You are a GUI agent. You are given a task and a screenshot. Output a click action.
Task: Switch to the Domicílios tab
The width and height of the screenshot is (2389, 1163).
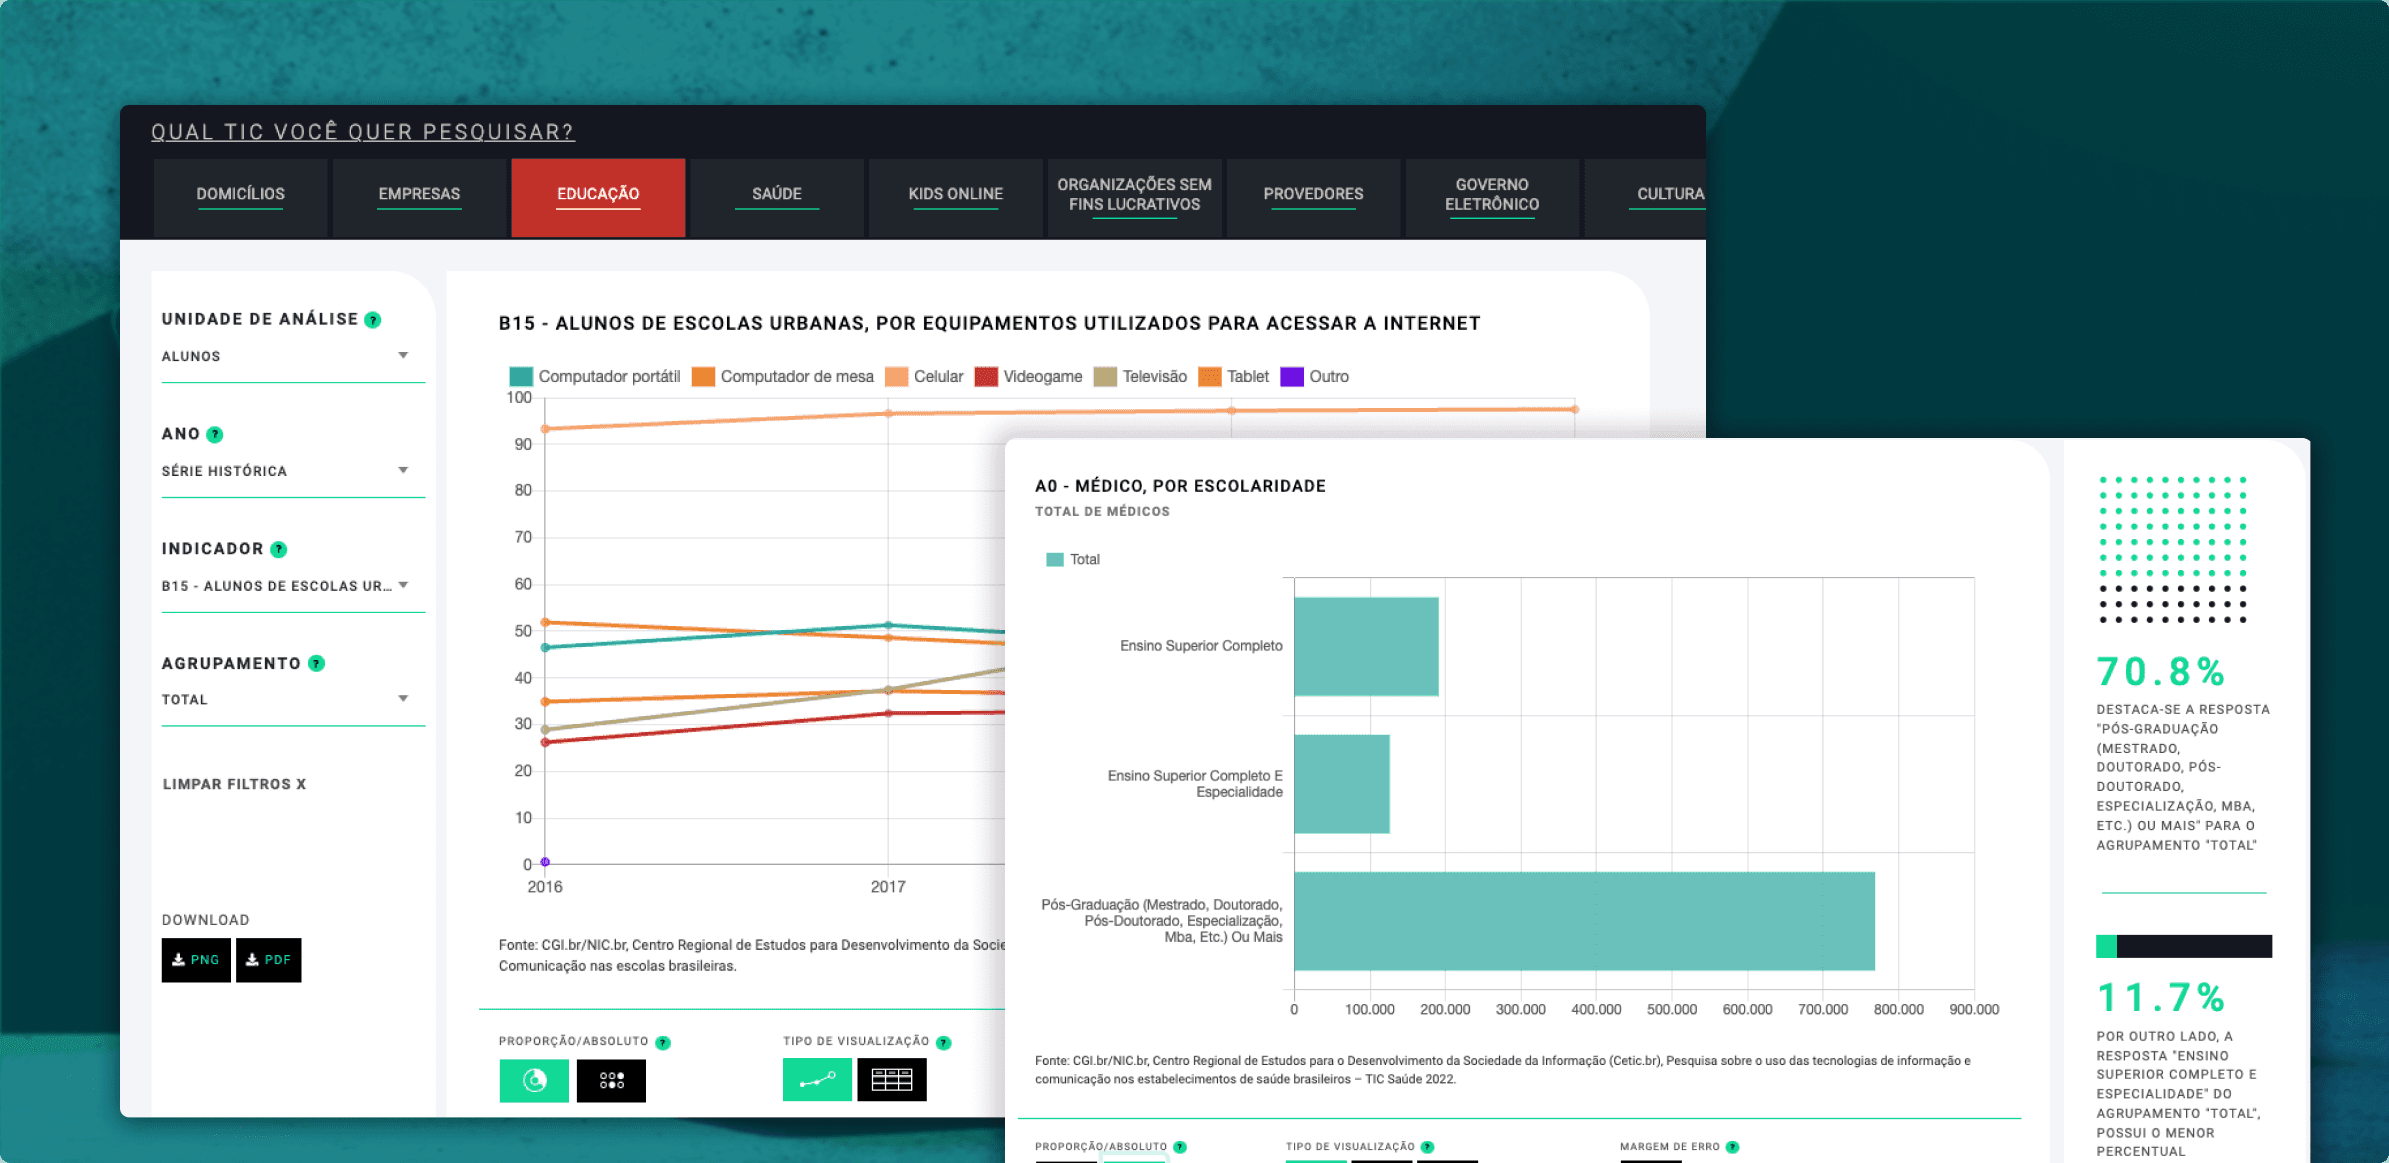tap(240, 197)
